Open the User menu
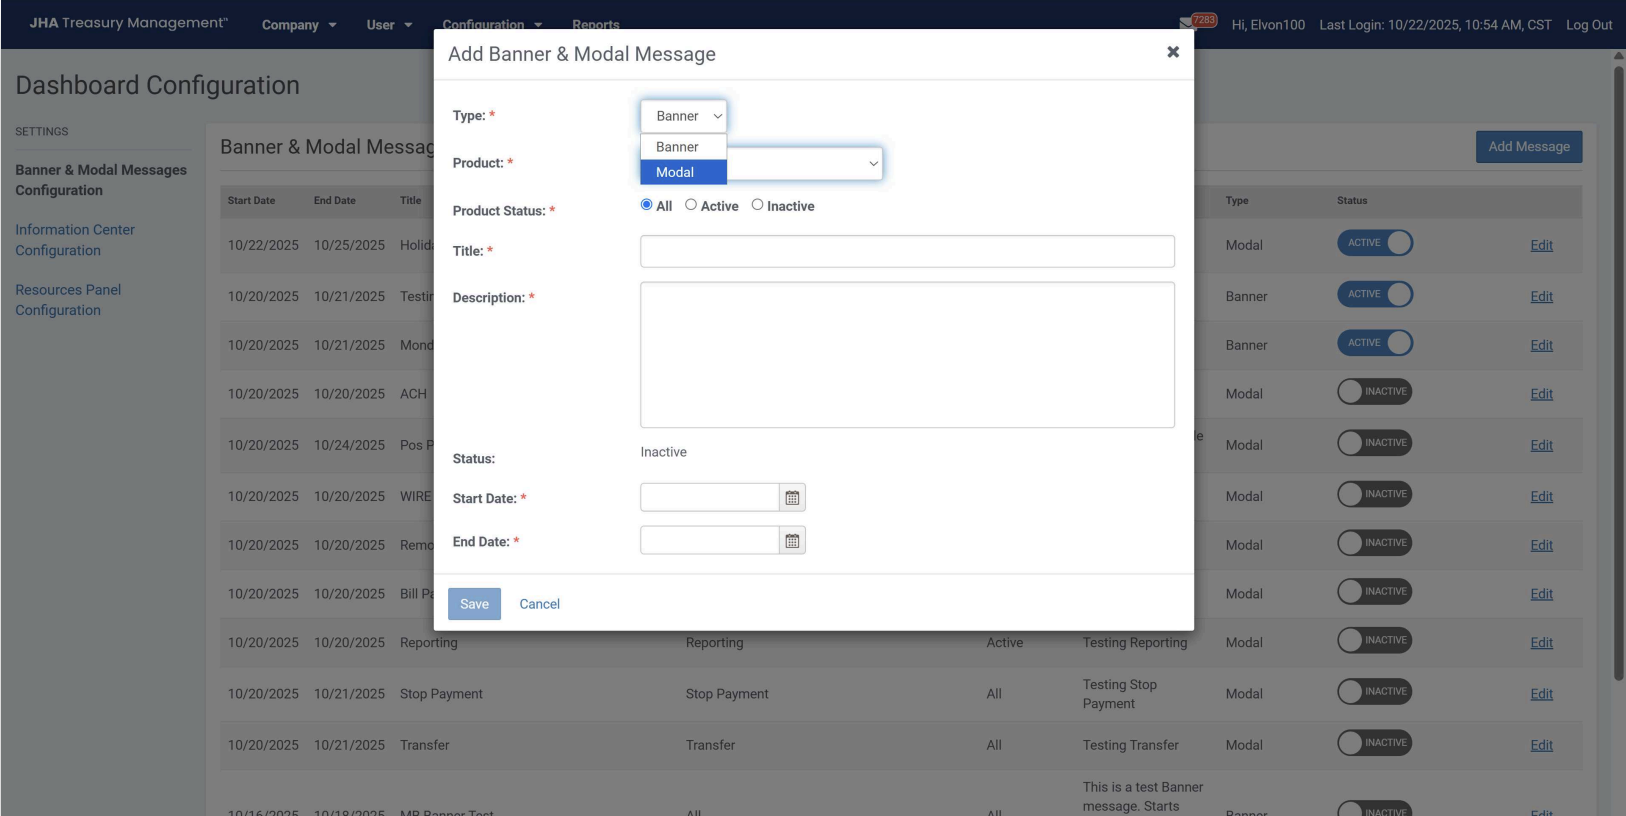The width and height of the screenshot is (1626, 816). [388, 25]
